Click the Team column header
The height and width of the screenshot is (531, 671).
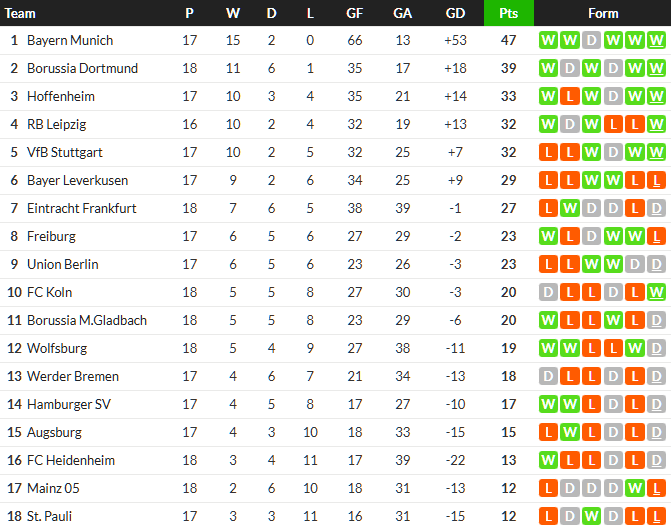click(x=21, y=13)
